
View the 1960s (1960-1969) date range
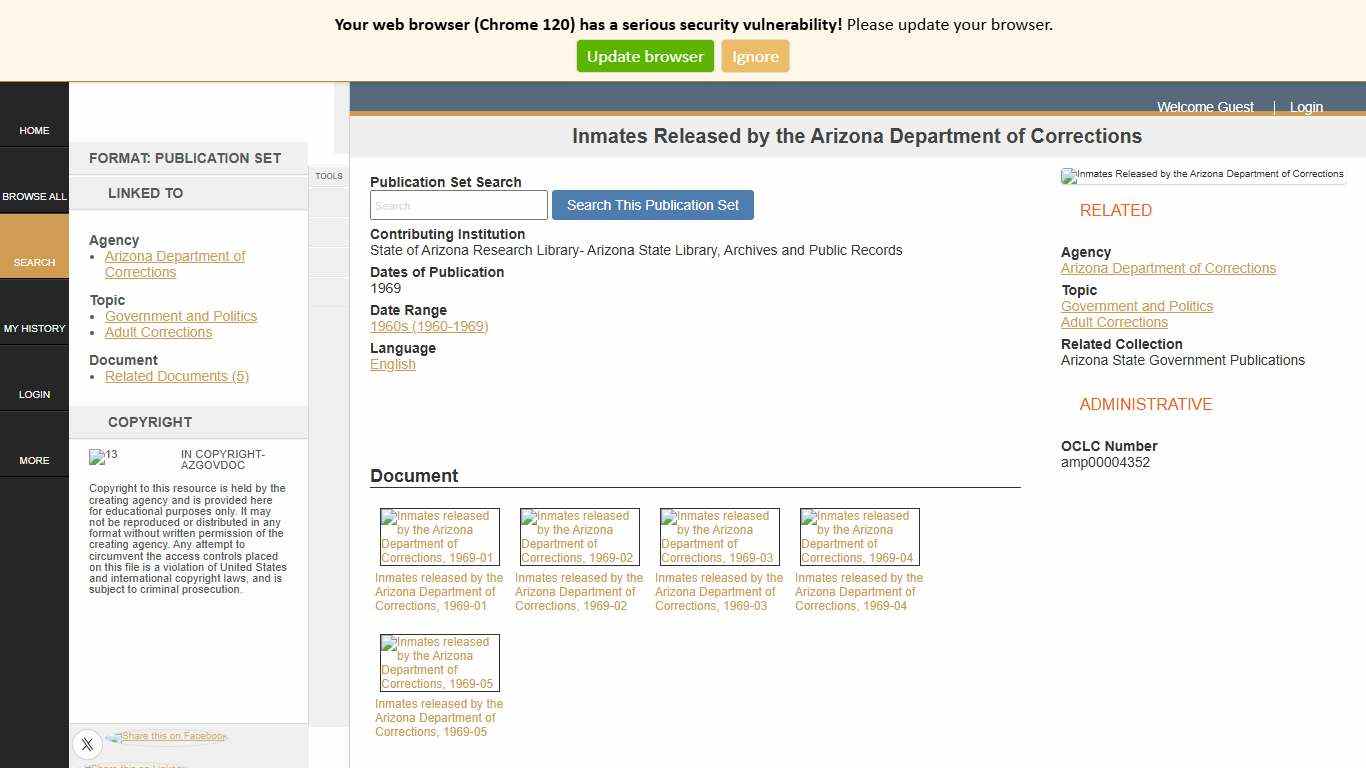click(428, 326)
